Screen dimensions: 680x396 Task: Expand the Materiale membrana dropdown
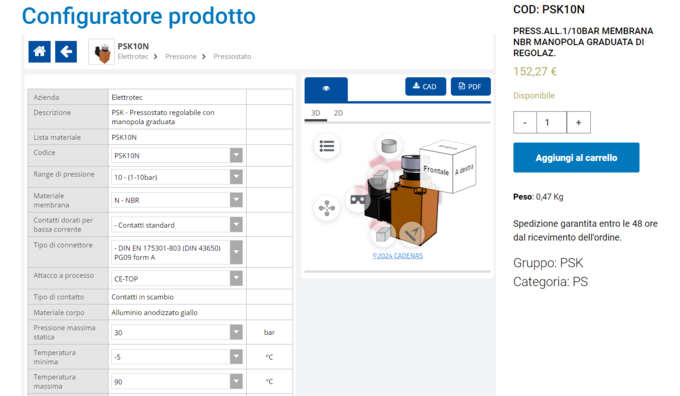tap(177, 200)
